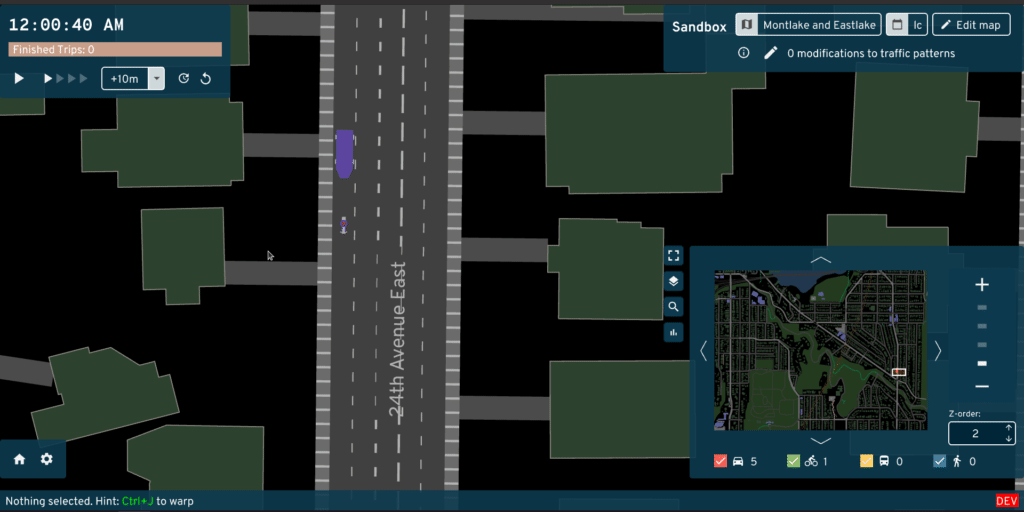The height and width of the screenshot is (512, 1024).
Task: Select the third zoom level marker
Action: (x=982, y=345)
